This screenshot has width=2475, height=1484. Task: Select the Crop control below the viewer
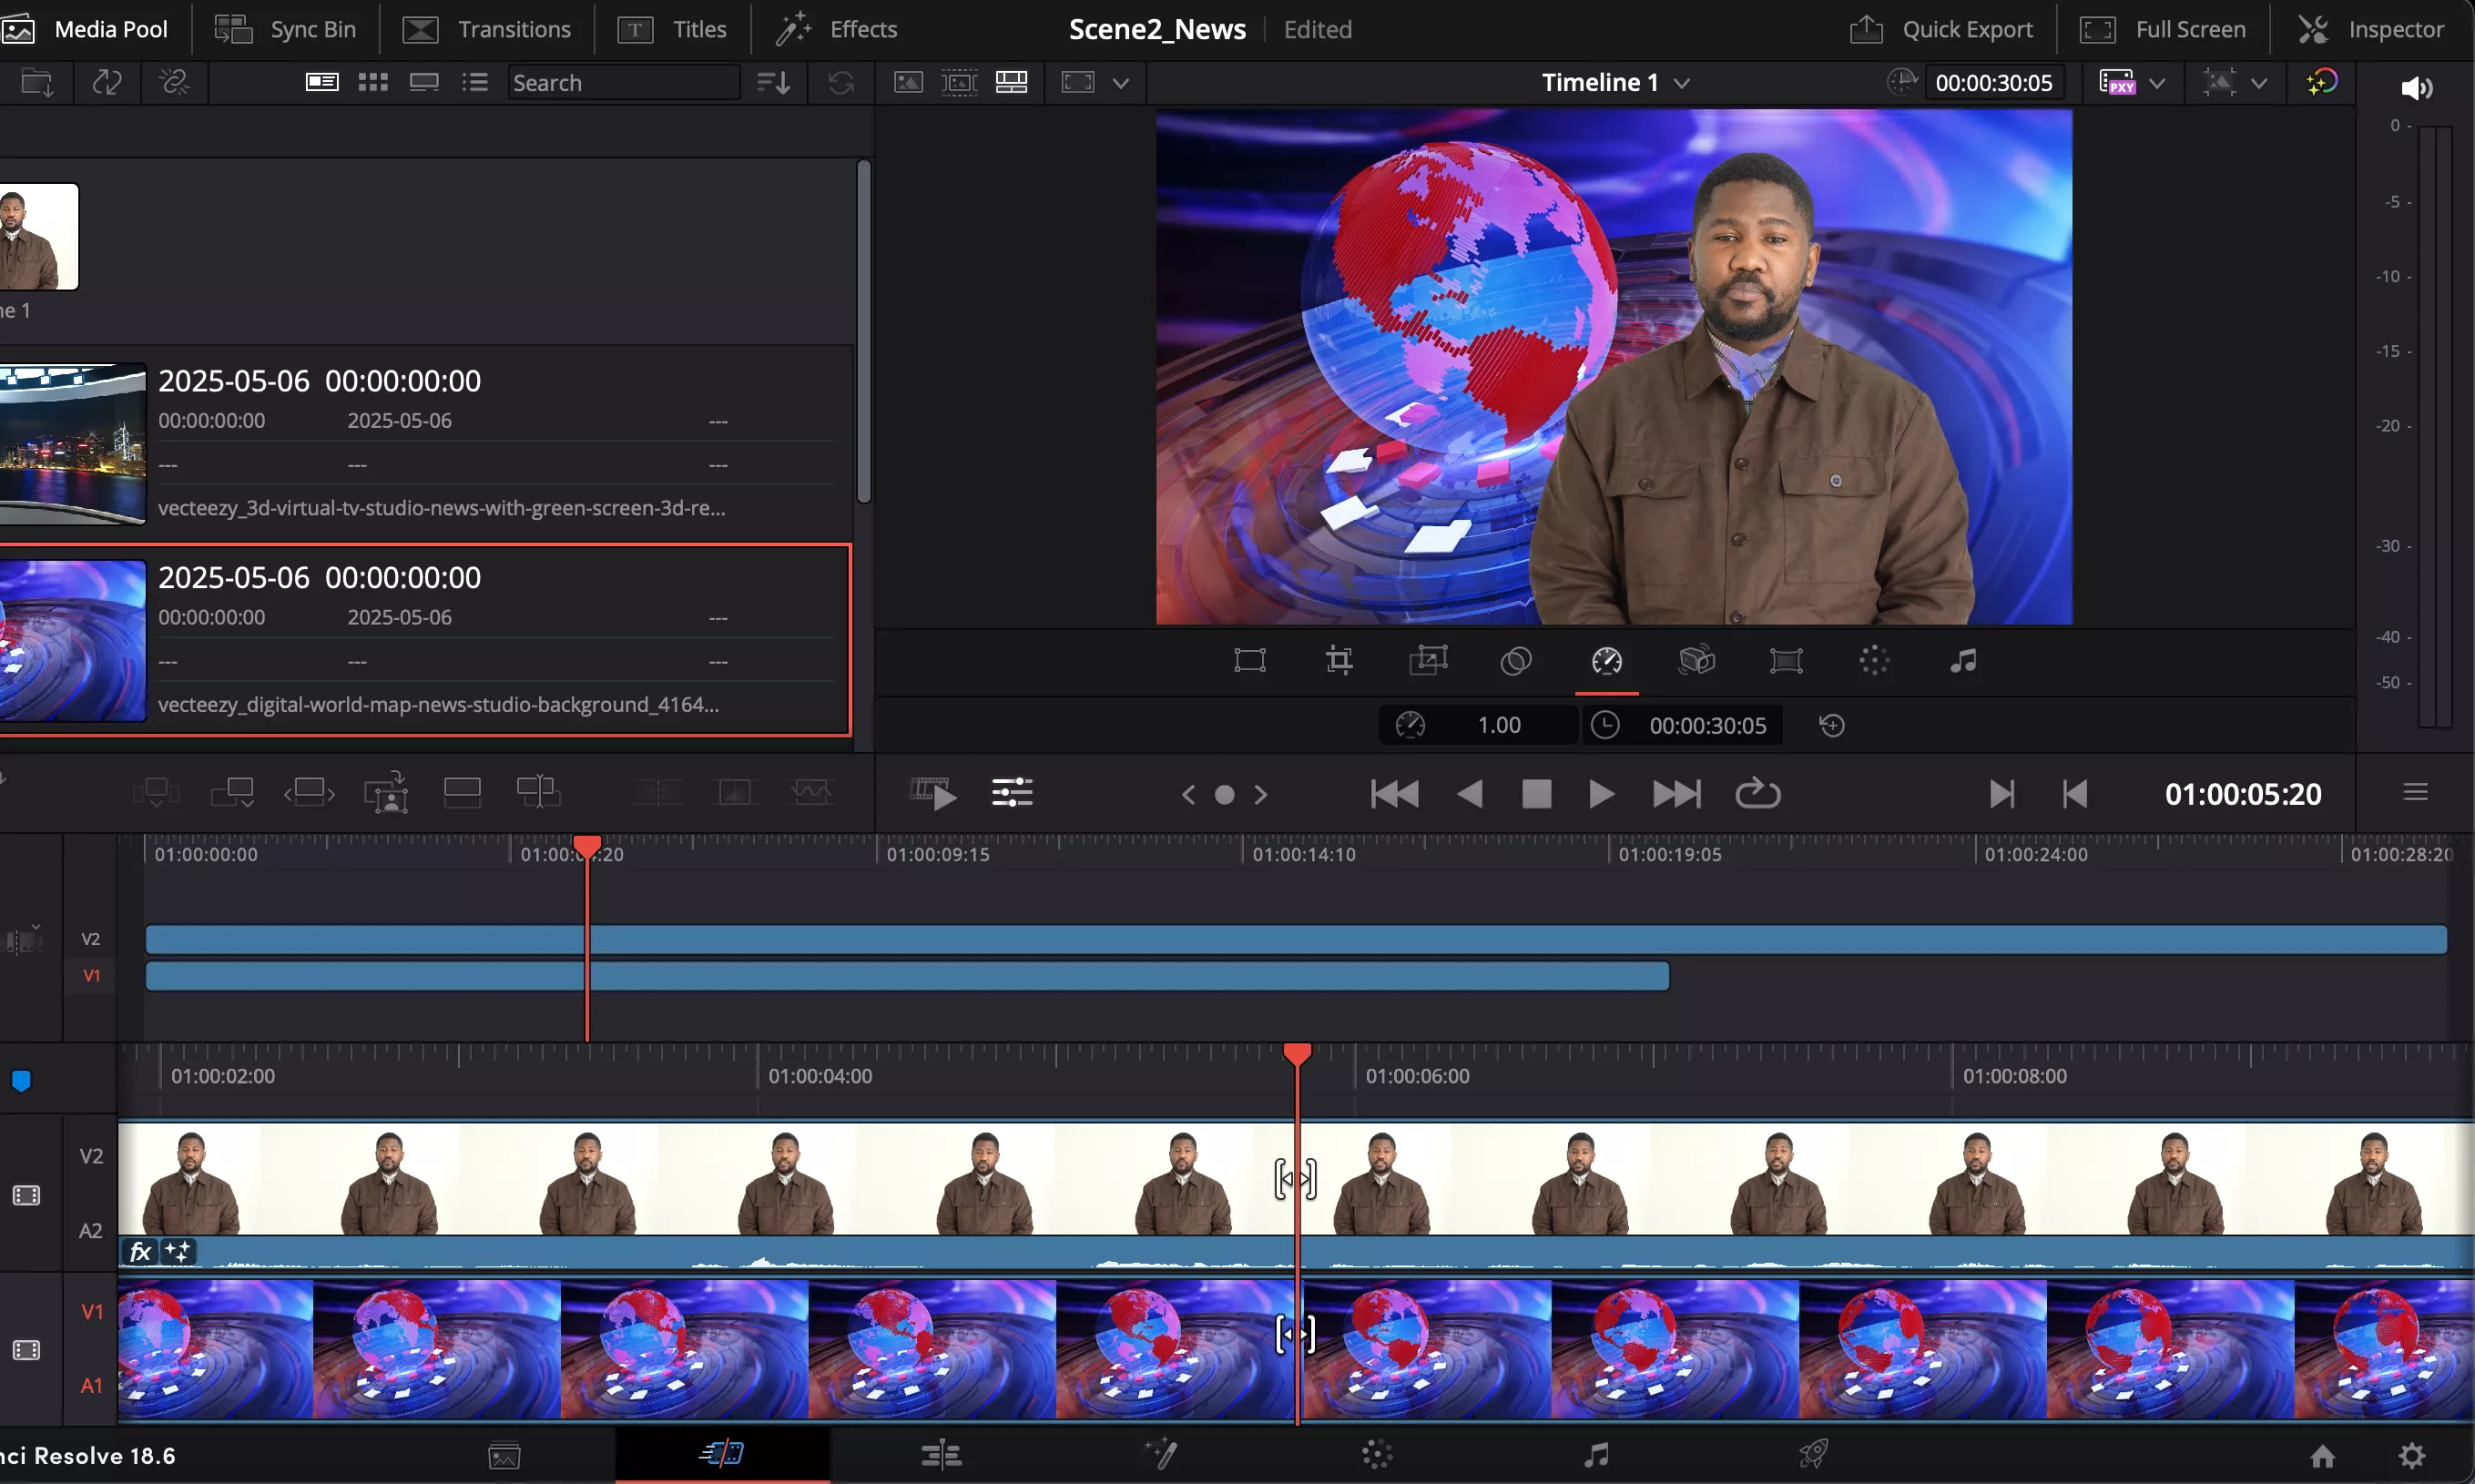(x=1340, y=660)
